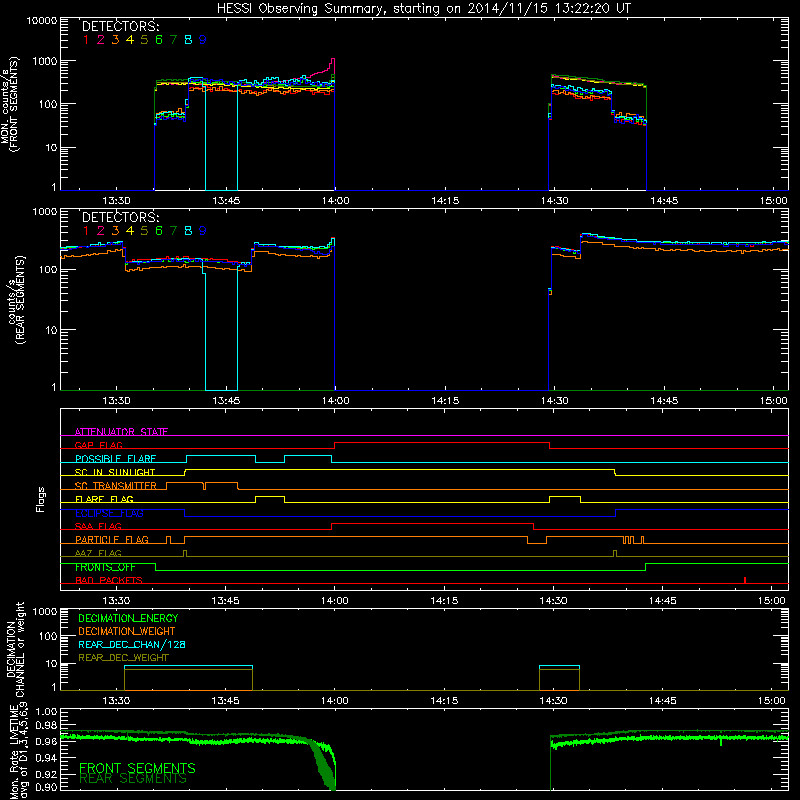
Task: Click the AAZ_FLAG label
Action: (98, 553)
